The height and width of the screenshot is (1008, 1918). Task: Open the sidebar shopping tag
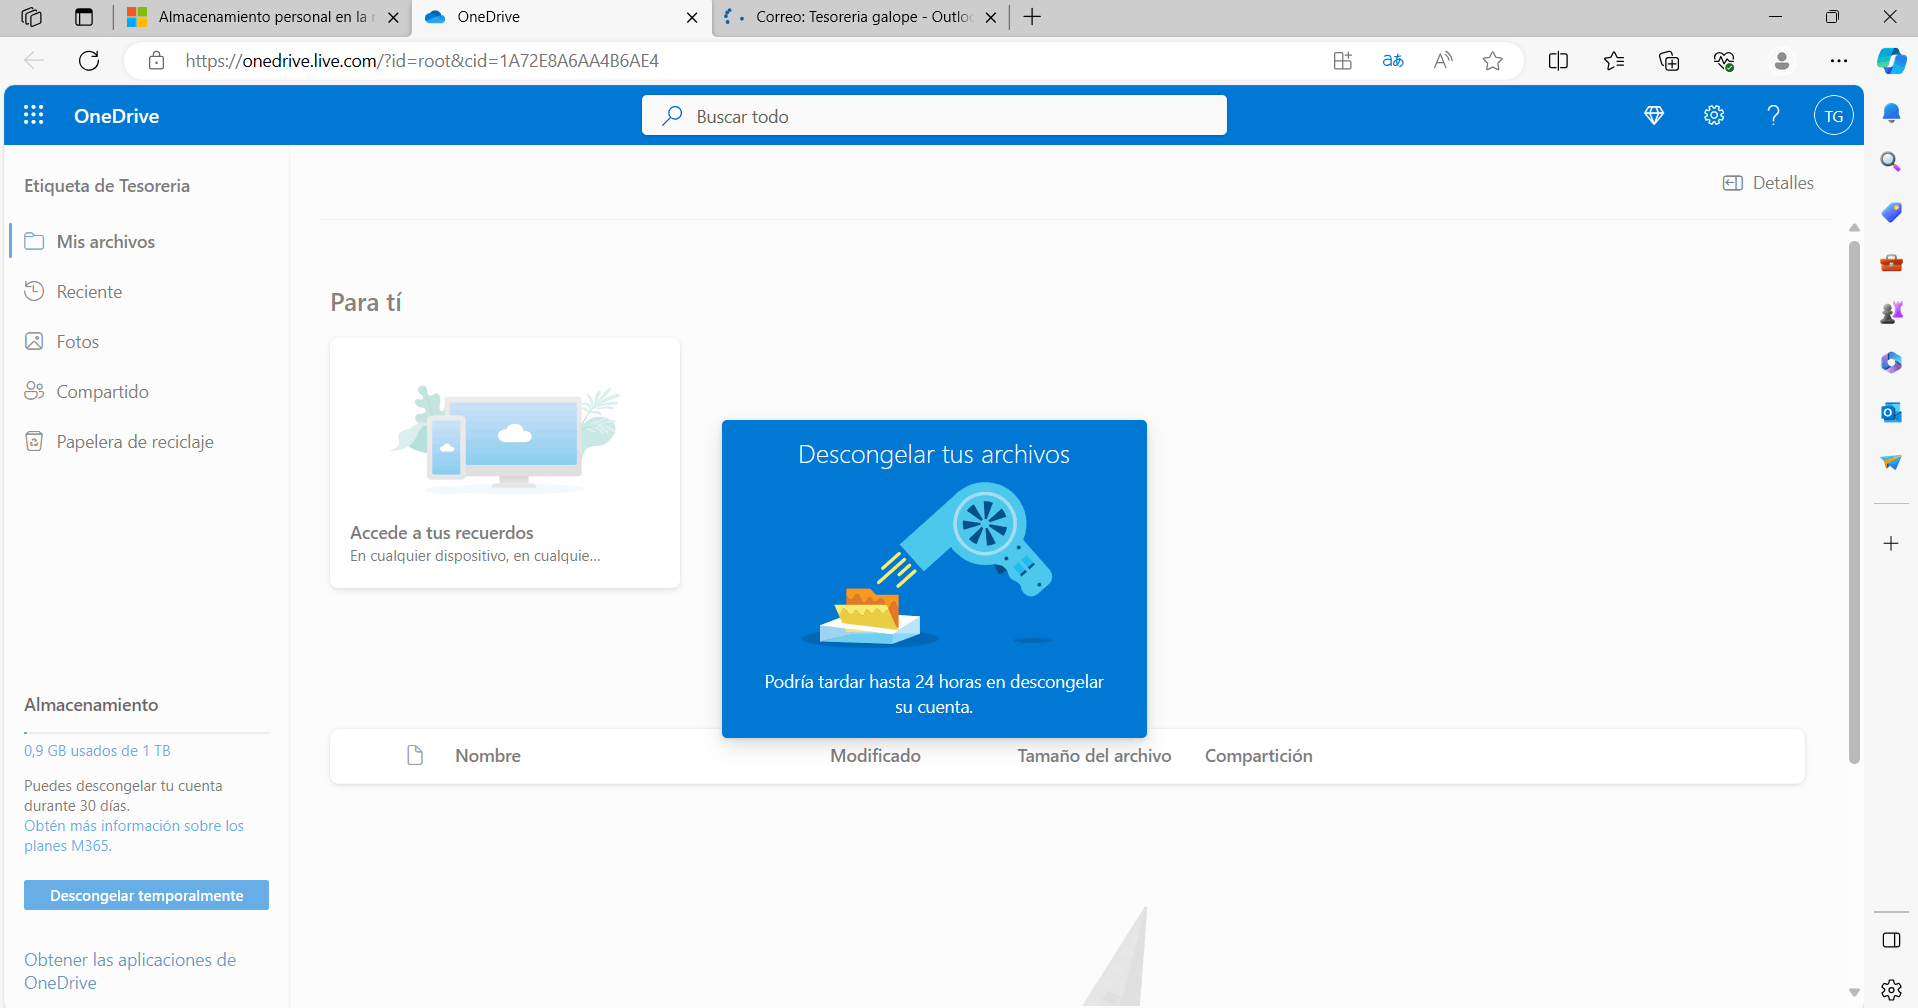click(1891, 212)
